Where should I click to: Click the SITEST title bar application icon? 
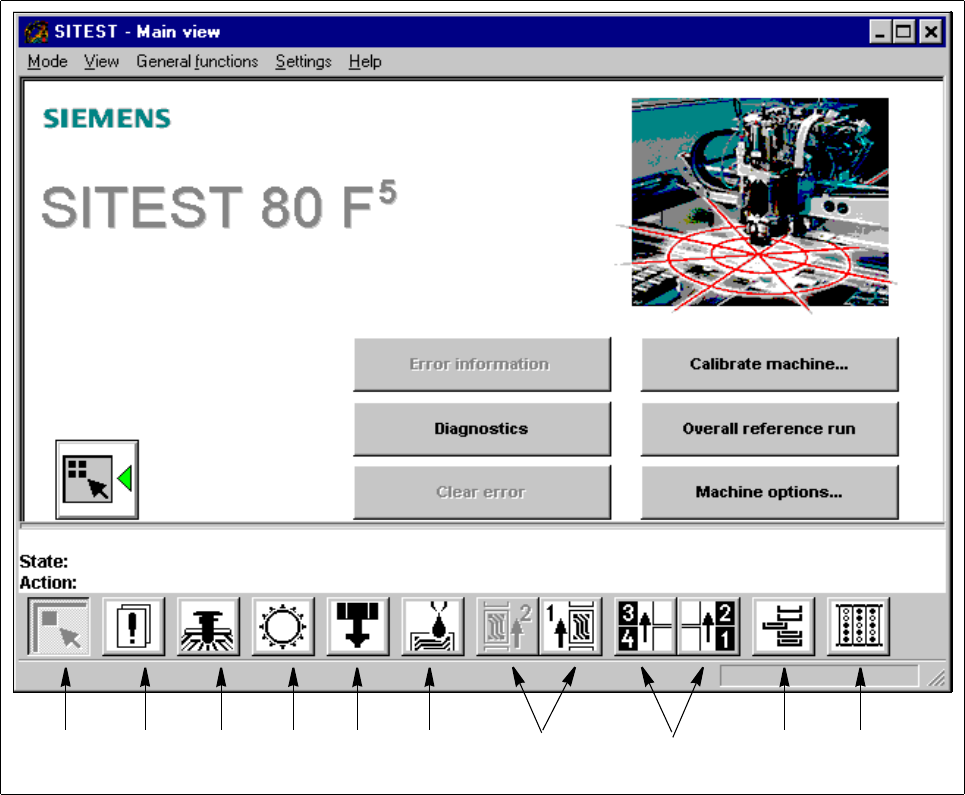tap(37, 32)
